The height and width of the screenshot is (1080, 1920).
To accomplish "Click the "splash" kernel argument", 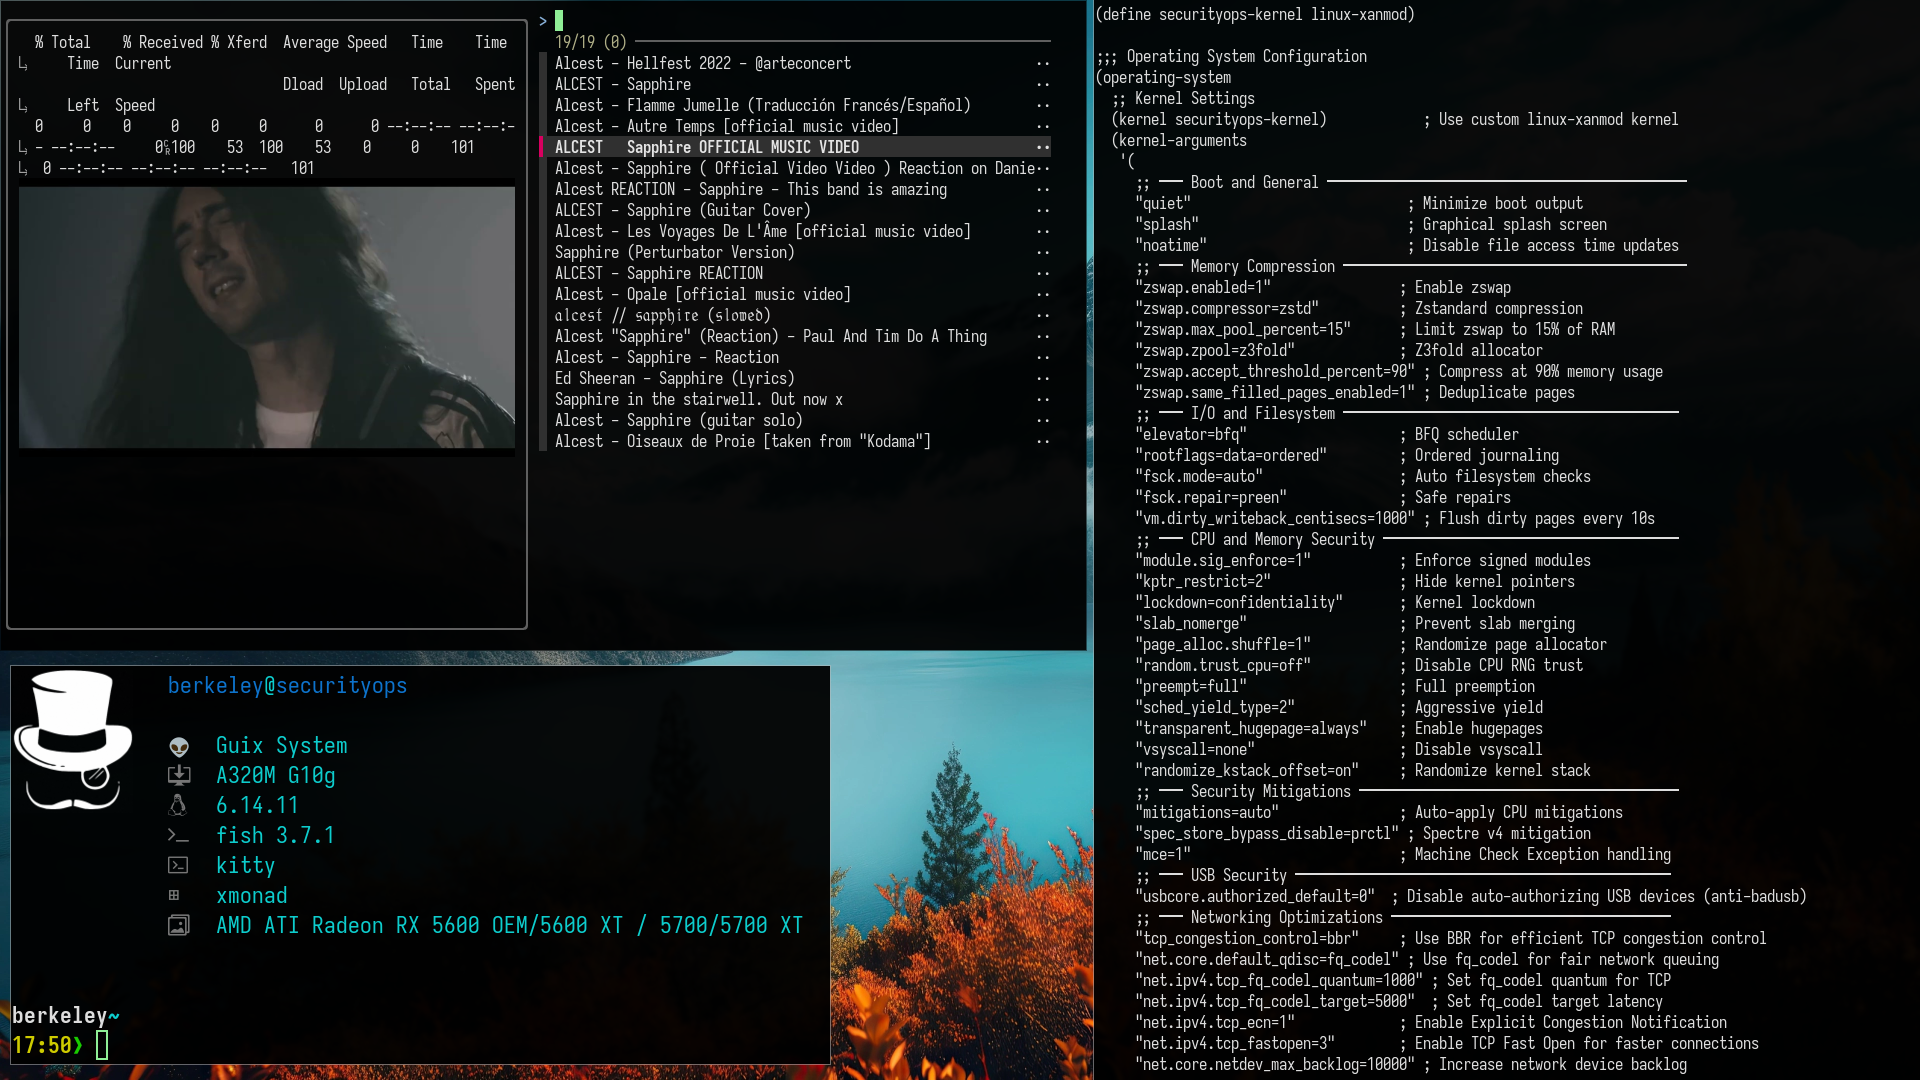I will 1167,224.
